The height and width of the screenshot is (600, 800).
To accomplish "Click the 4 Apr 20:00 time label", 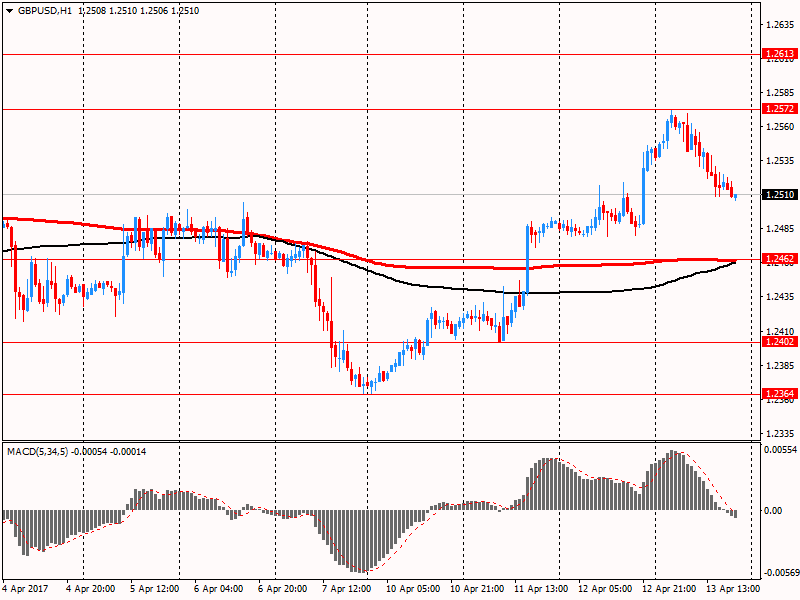I will coord(91,589).
